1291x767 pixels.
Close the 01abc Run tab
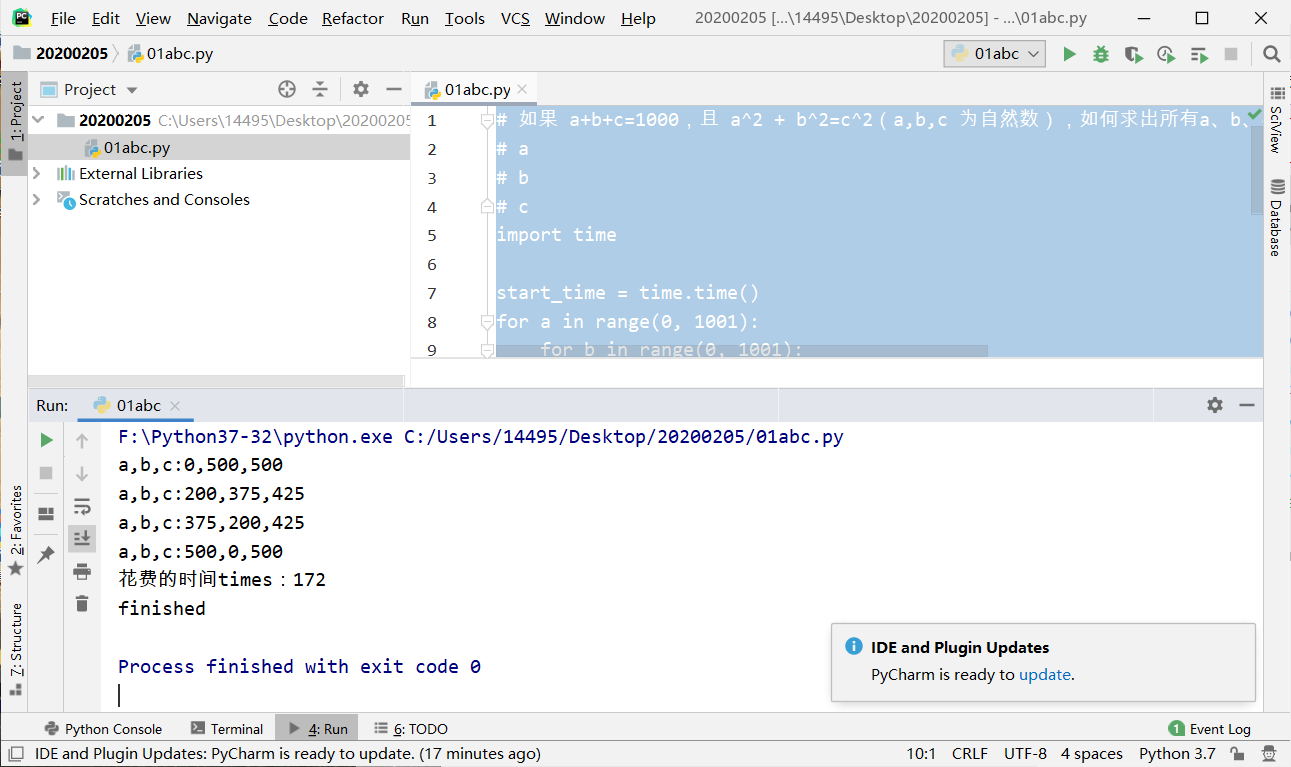click(x=175, y=406)
